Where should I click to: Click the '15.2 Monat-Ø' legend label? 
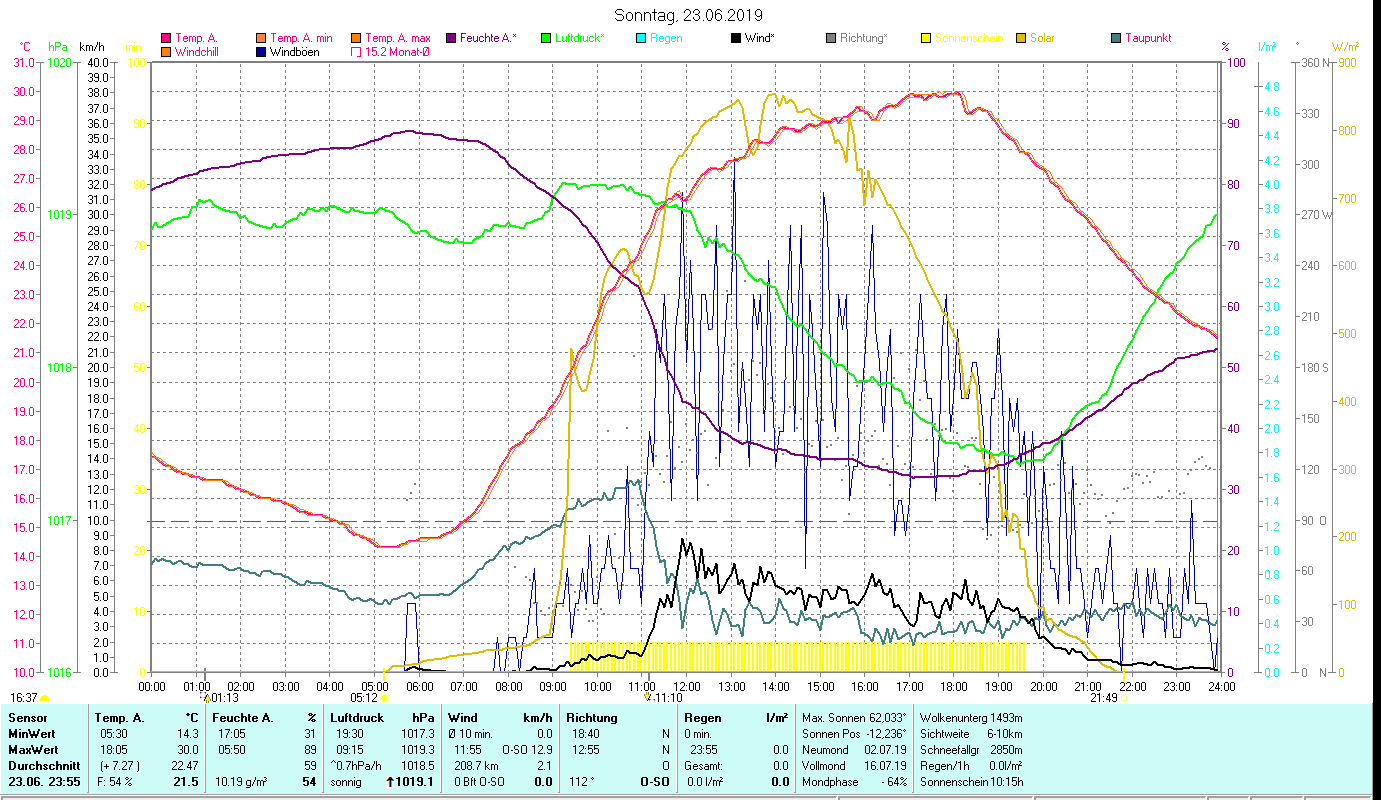click(397, 52)
